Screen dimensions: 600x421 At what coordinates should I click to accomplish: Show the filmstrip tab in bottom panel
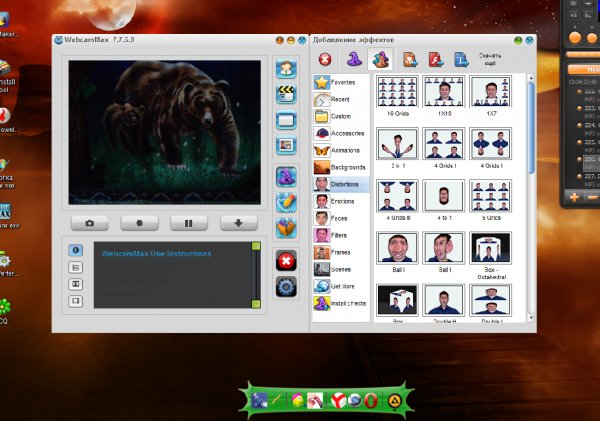point(75,301)
